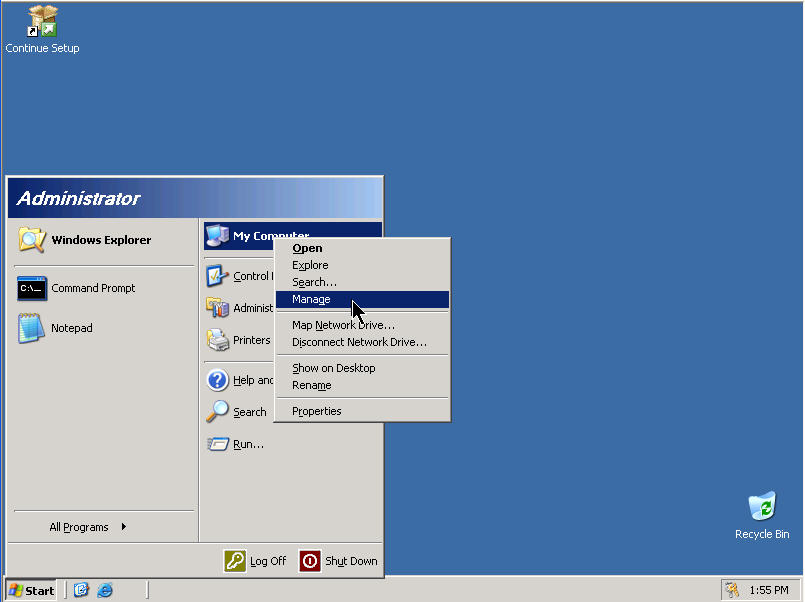Click the Notepad notebook icon
The width and height of the screenshot is (805, 602).
[x=31, y=328]
